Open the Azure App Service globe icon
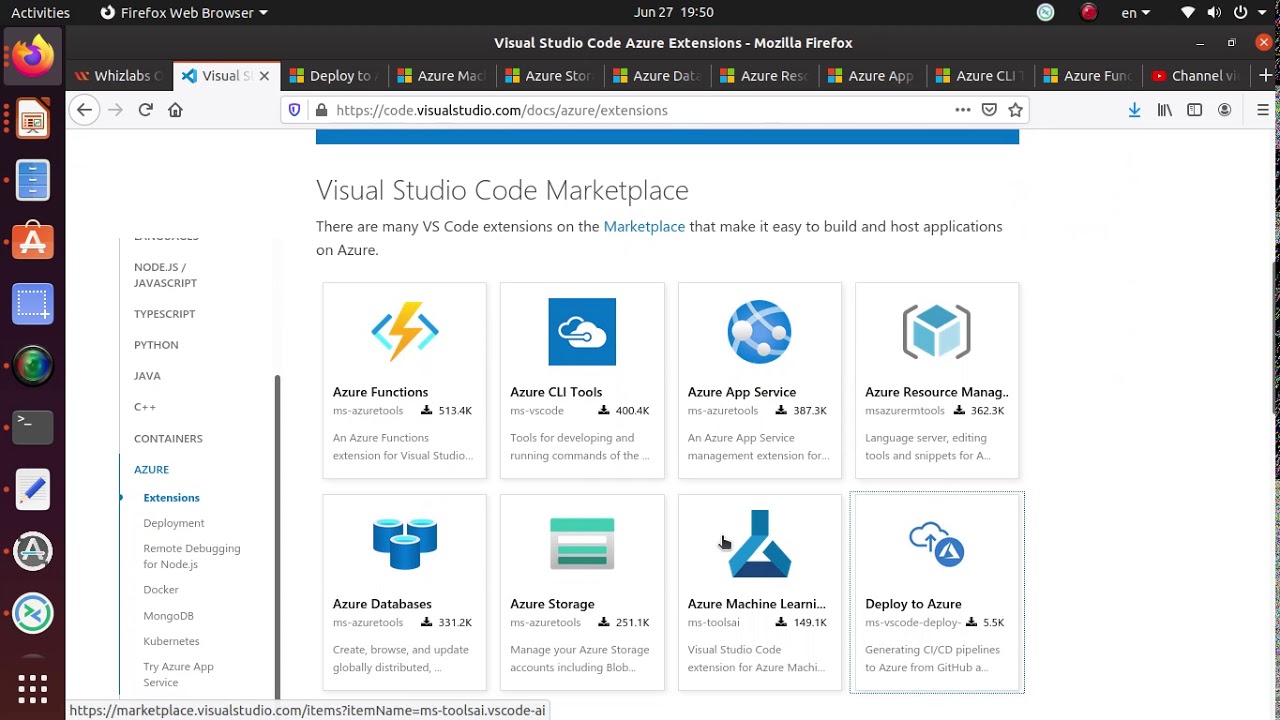Screen dimensions: 1280x720 pyautogui.click(x=759, y=332)
